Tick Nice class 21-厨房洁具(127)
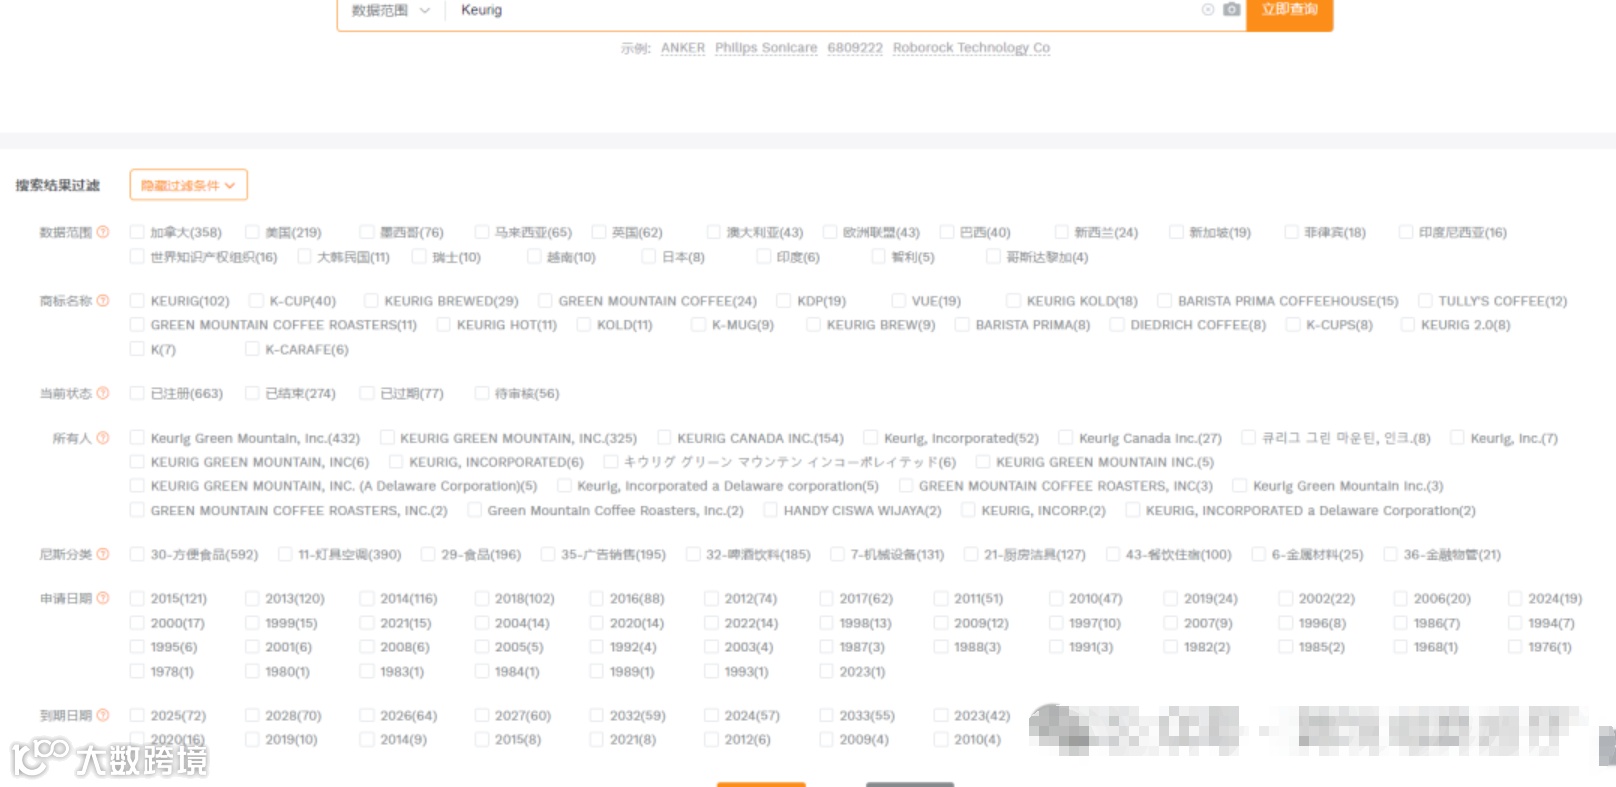Image resolution: width=1616 pixels, height=787 pixels. tap(970, 555)
